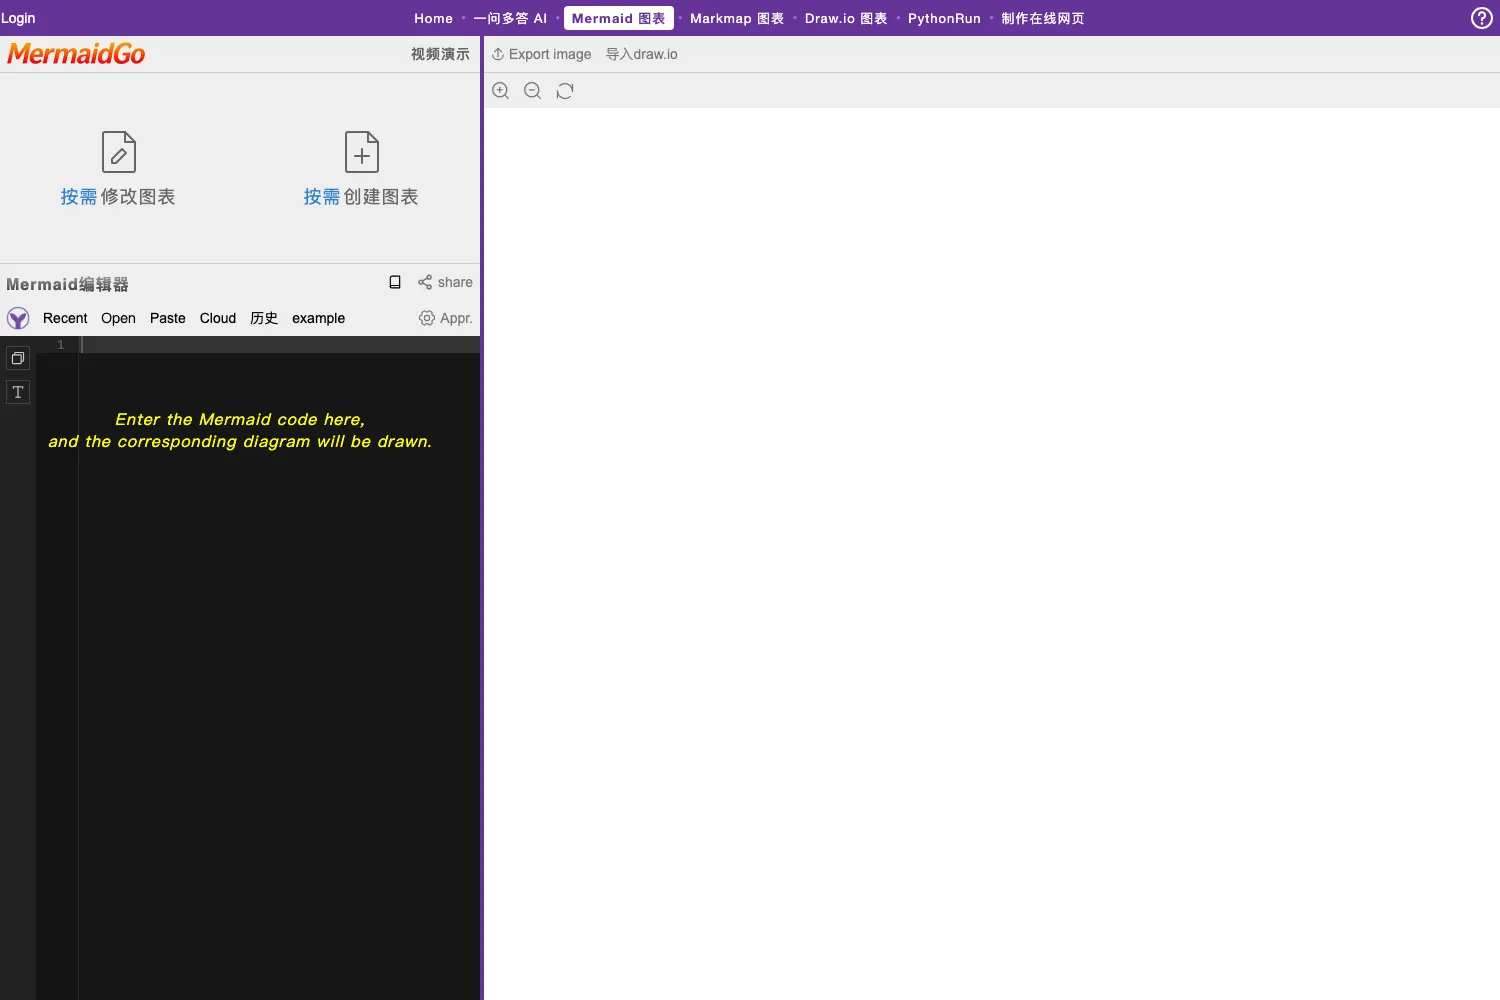Viewport: 1500px width, 1000px height.
Task: Open the Appr. settings gear
Action: click(x=445, y=318)
